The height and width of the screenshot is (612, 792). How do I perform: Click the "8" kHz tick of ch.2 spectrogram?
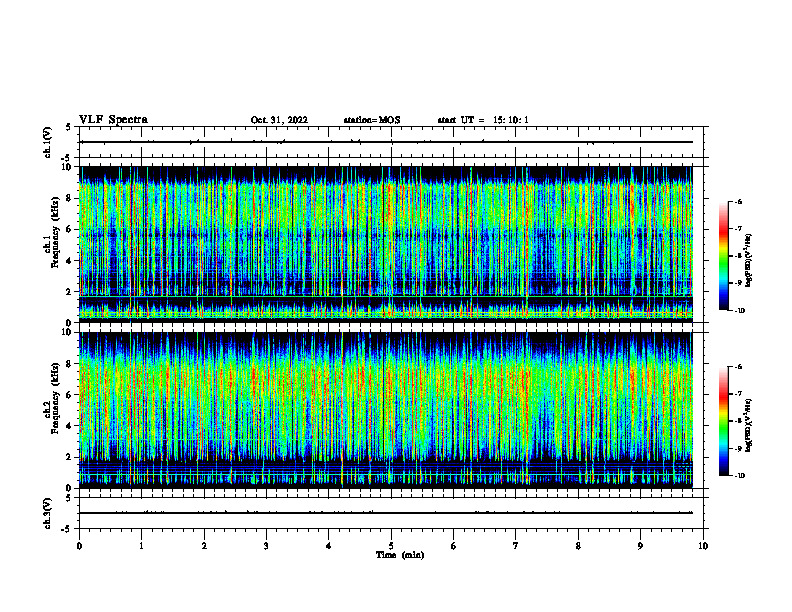(70, 364)
